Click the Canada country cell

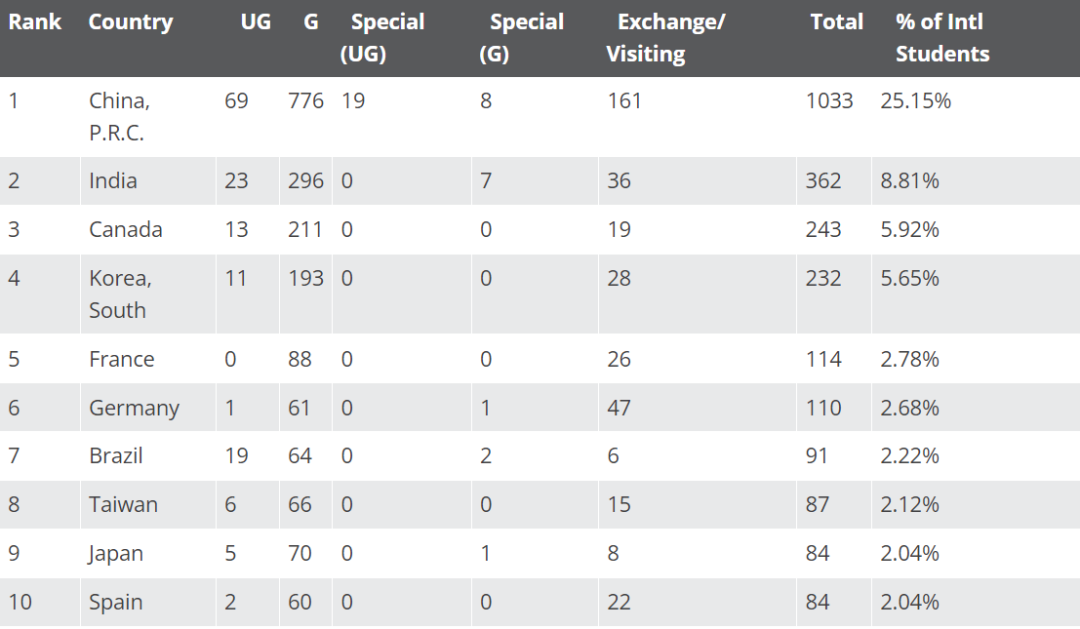125,230
